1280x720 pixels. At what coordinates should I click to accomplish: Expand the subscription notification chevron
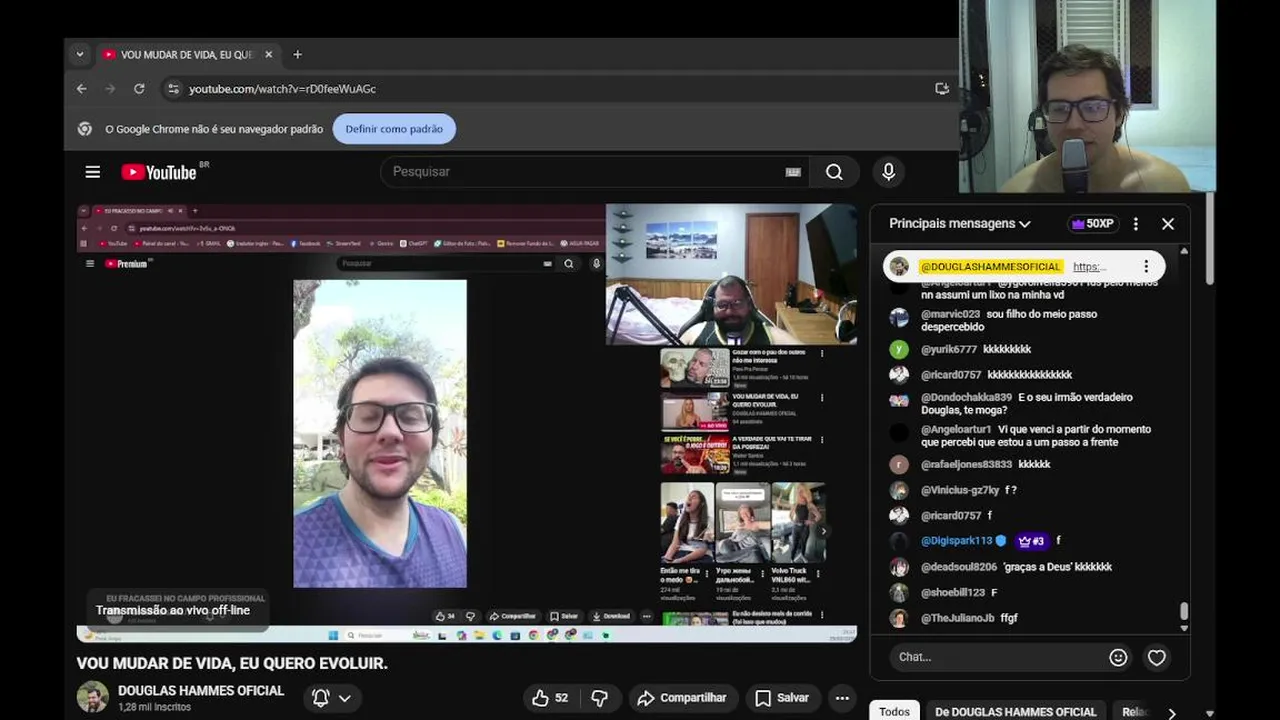pyautogui.click(x=345, y=698)
